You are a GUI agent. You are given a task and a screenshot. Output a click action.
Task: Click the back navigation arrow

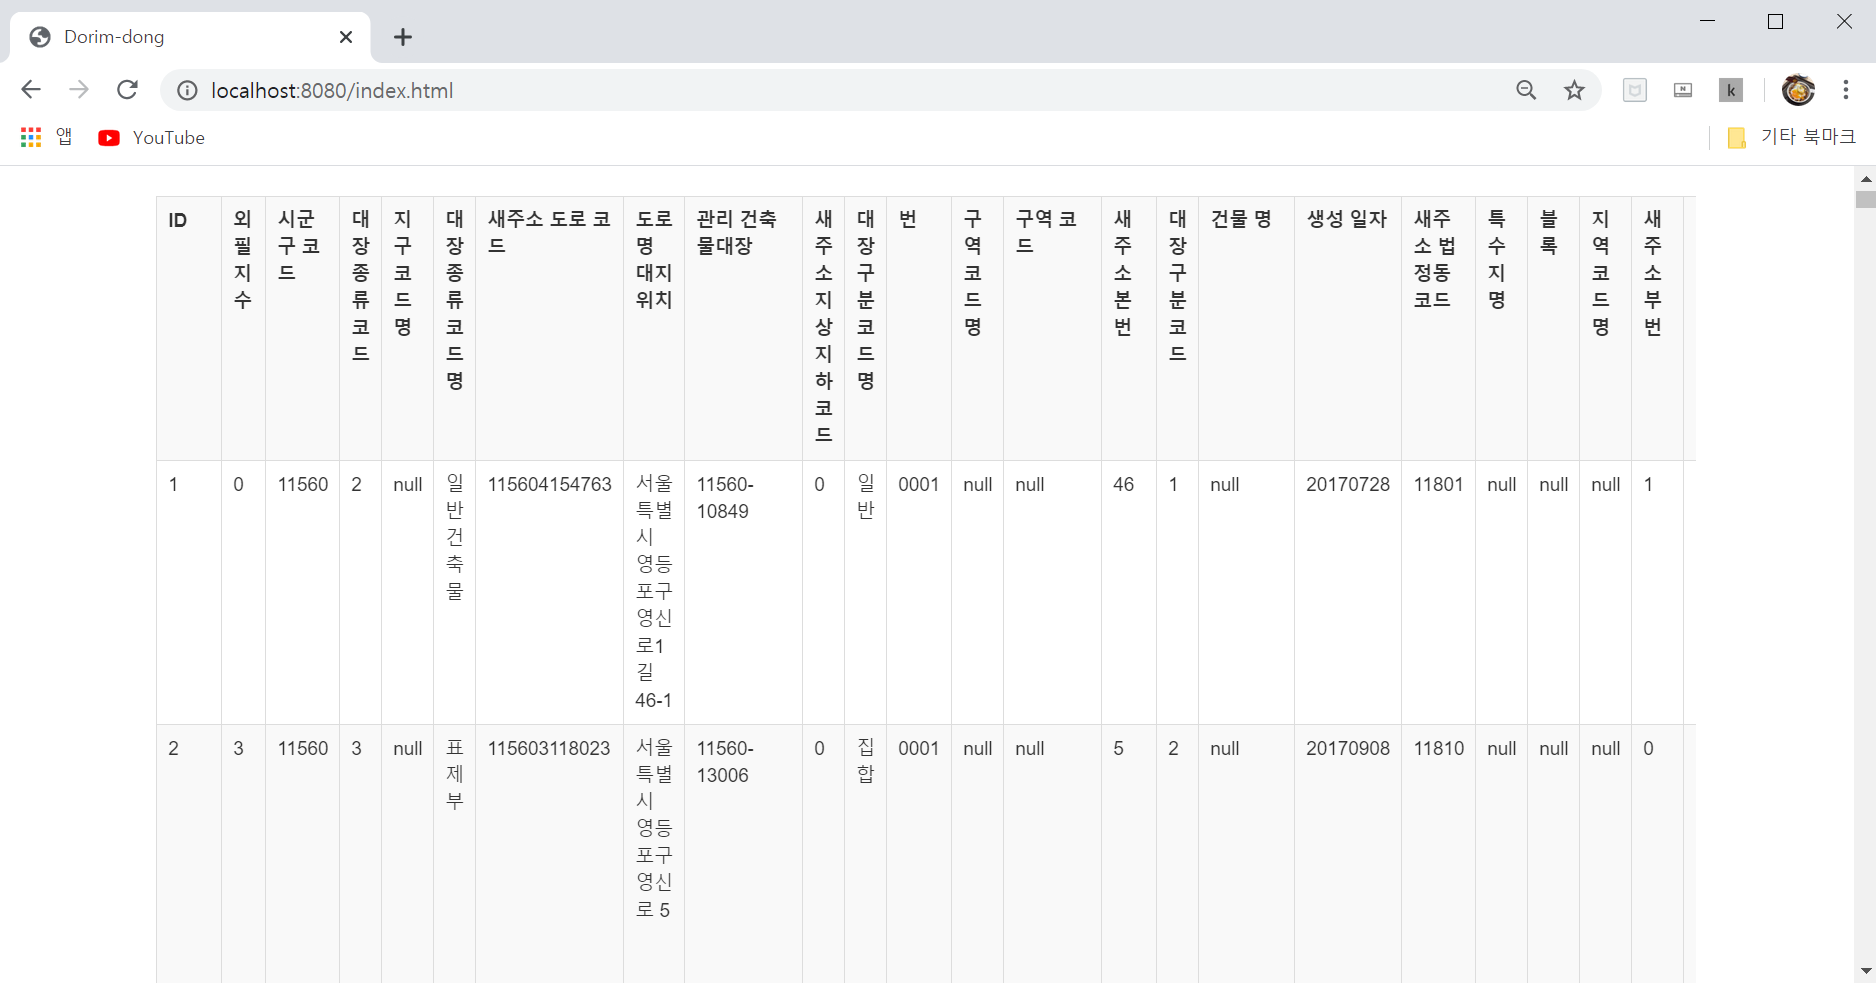point(31,90)
